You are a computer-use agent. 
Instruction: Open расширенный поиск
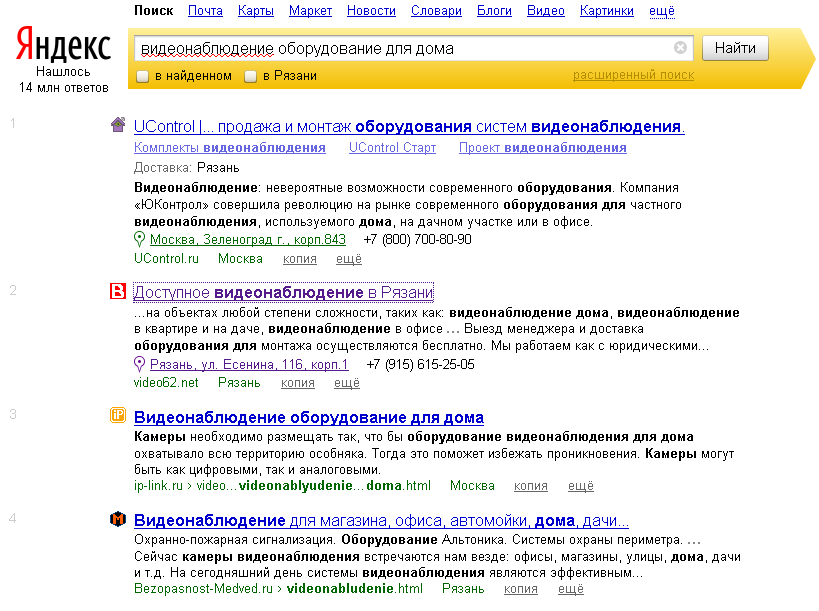[635, 75]
